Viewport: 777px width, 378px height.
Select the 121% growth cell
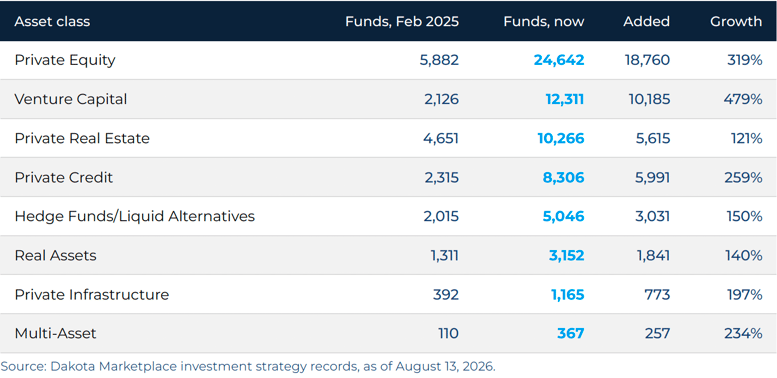pyautogui.click(x=746, y=138)
